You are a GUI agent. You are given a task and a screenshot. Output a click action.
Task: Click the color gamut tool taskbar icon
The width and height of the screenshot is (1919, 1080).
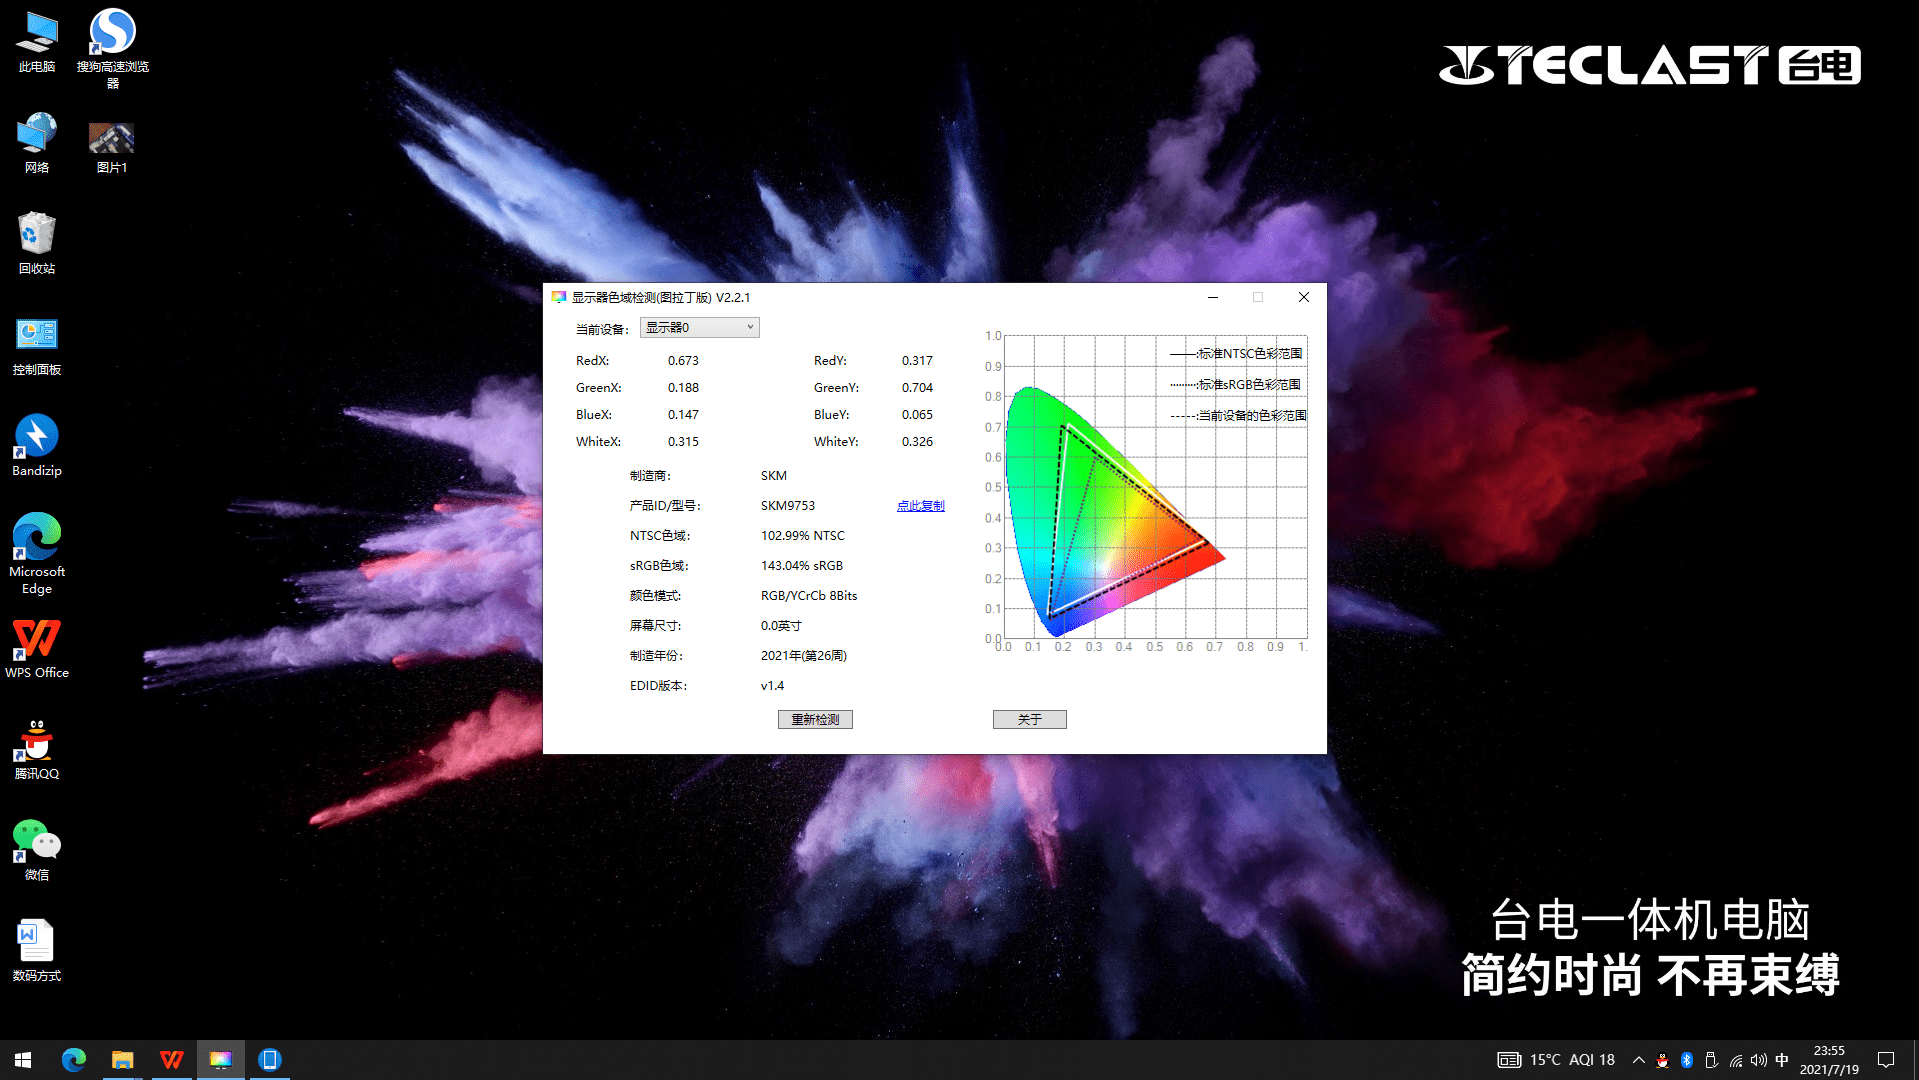(220, 1060)
